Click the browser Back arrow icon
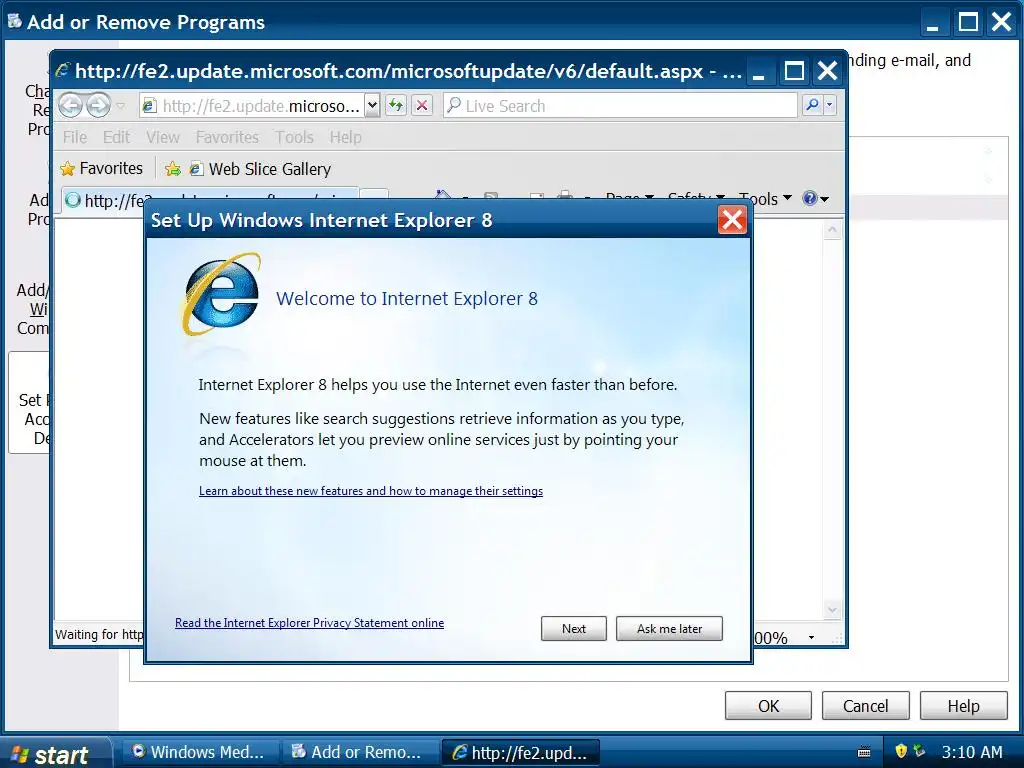 click(x=71, y=105)
